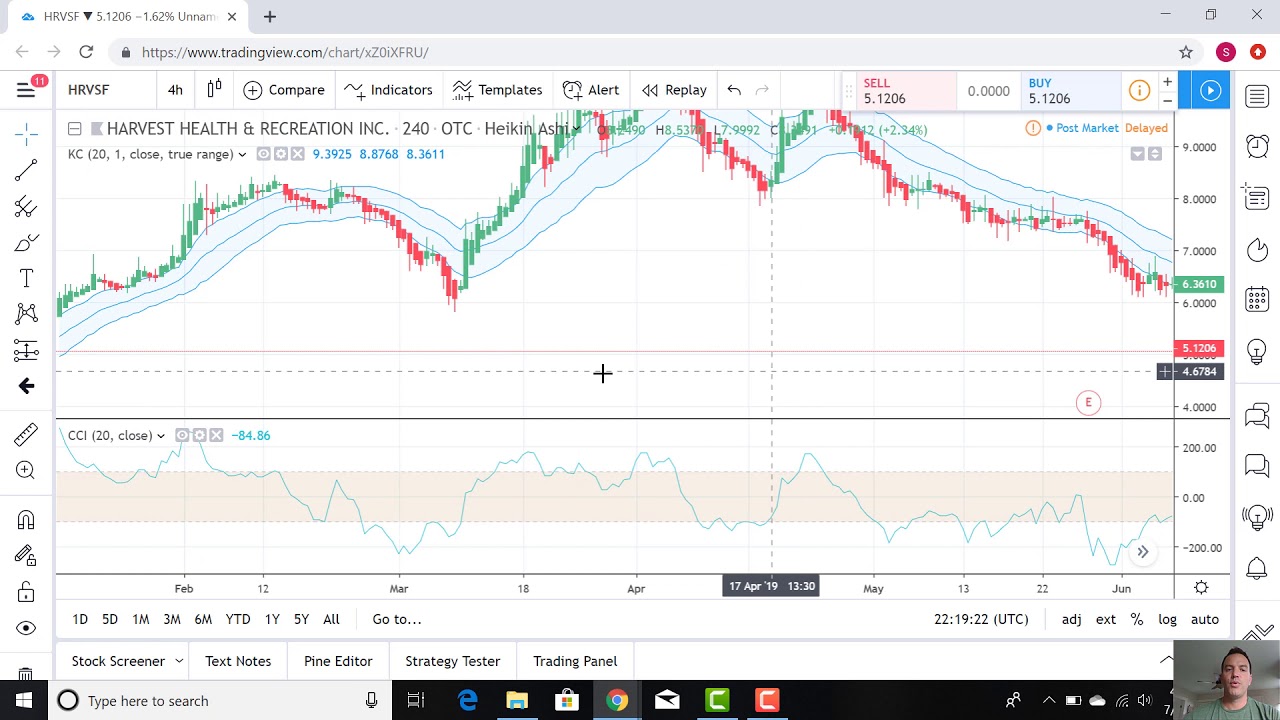Screen dimensions: 1280x720
Task: Activate the zoom in tool
Action: click(x=26, y=470)
